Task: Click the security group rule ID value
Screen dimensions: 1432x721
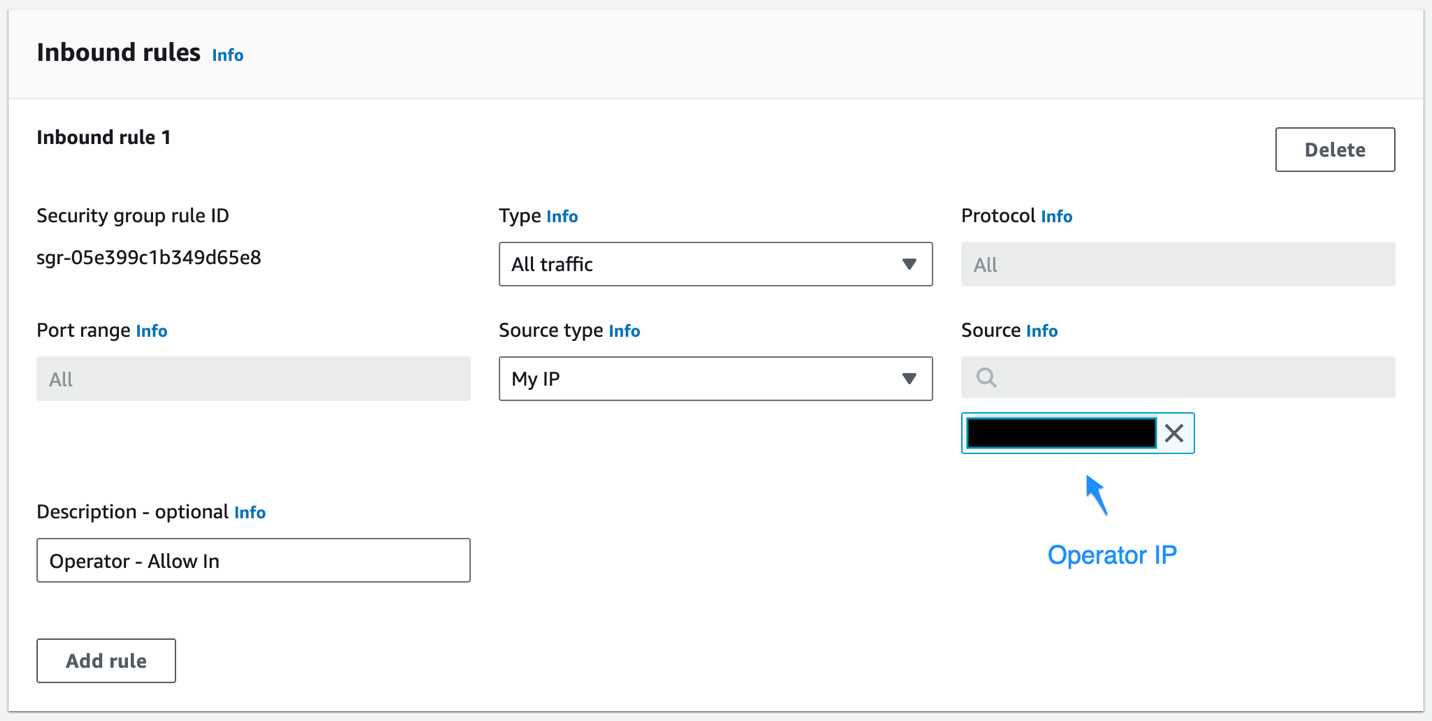Action: pyautogui.click(x=149, y=258)
